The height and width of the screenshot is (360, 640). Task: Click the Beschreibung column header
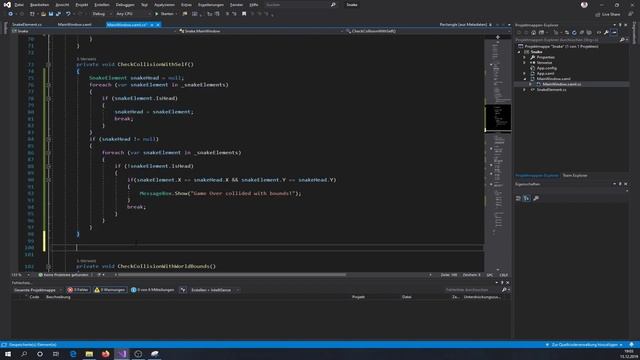(x=58, y=297)
